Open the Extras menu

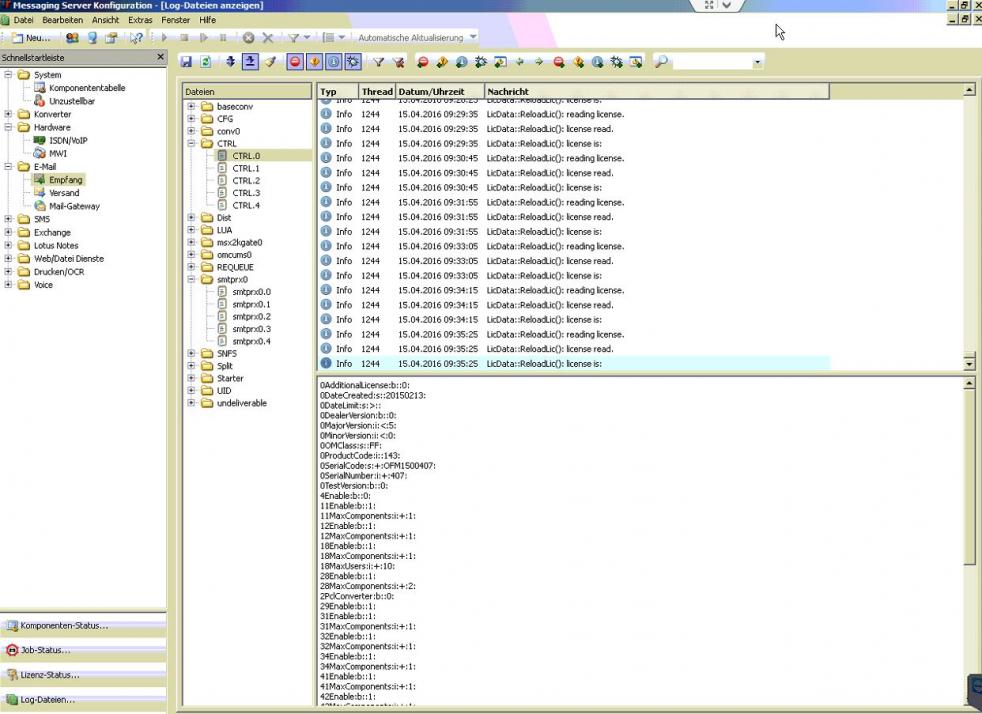click(140, 20)
